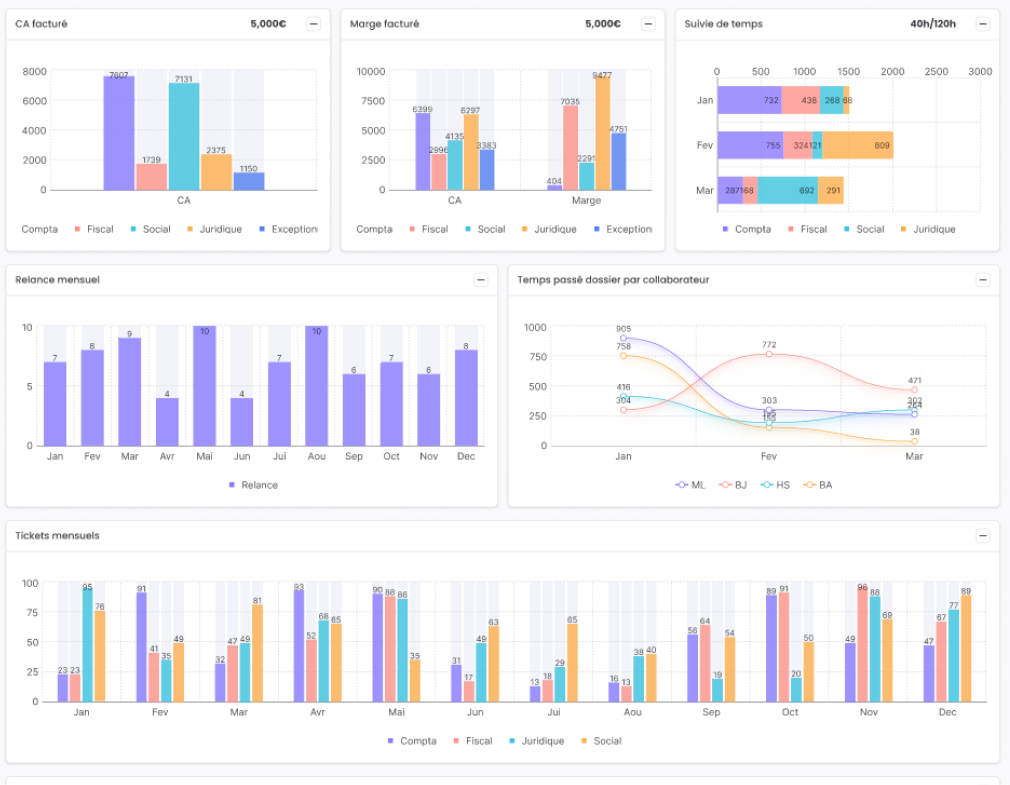The image size is (1010, 785).
Task: Select the 81 Social ticket bar for Mar
Action: tap(257, 653)
